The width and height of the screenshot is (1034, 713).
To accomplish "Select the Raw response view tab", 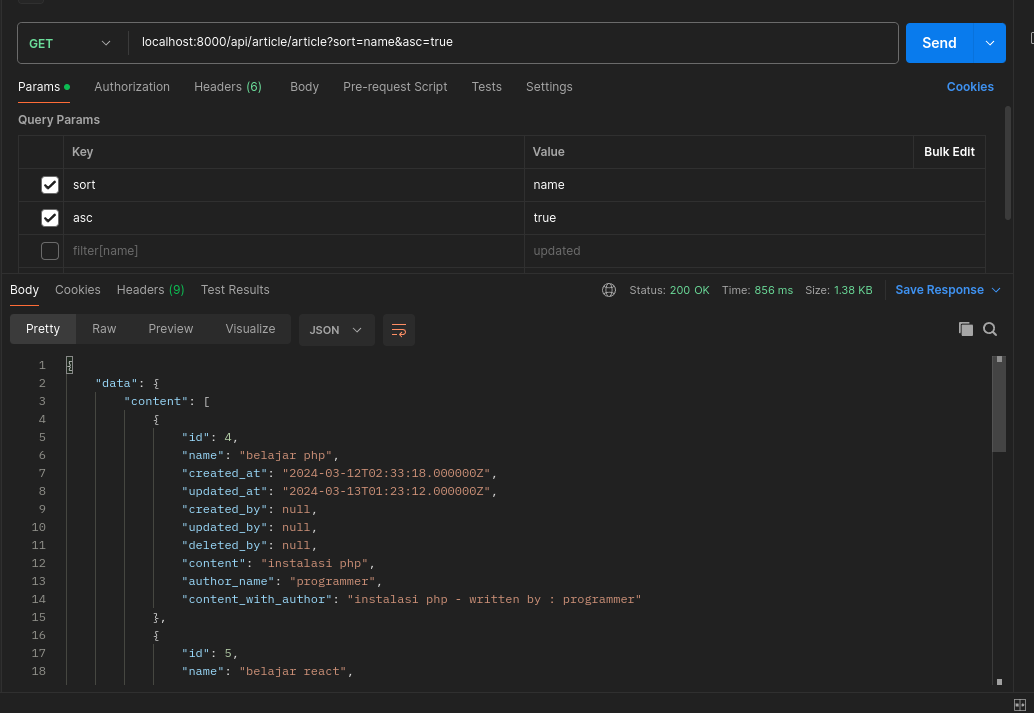I will click(104, 329).
